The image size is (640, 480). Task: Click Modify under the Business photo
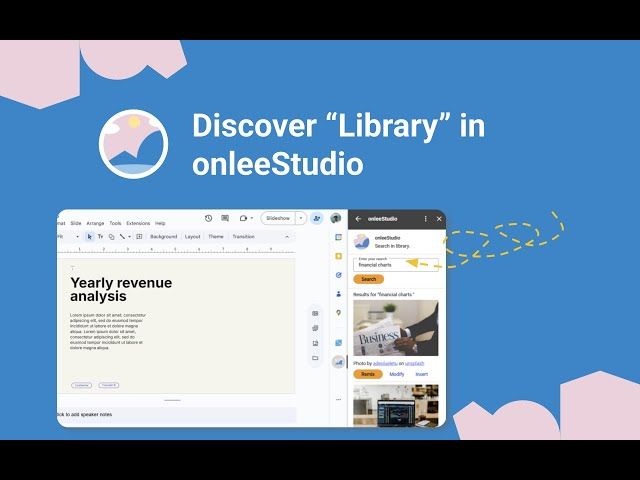tap(397, 374)
